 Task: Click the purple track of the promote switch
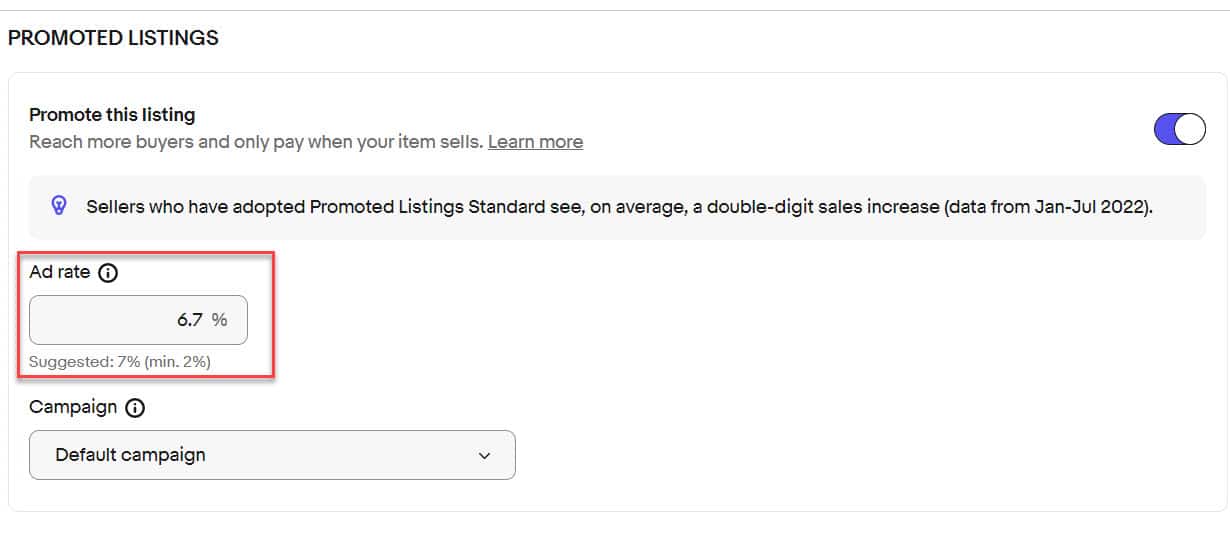pyautogui.click(x=1165, y=129)
